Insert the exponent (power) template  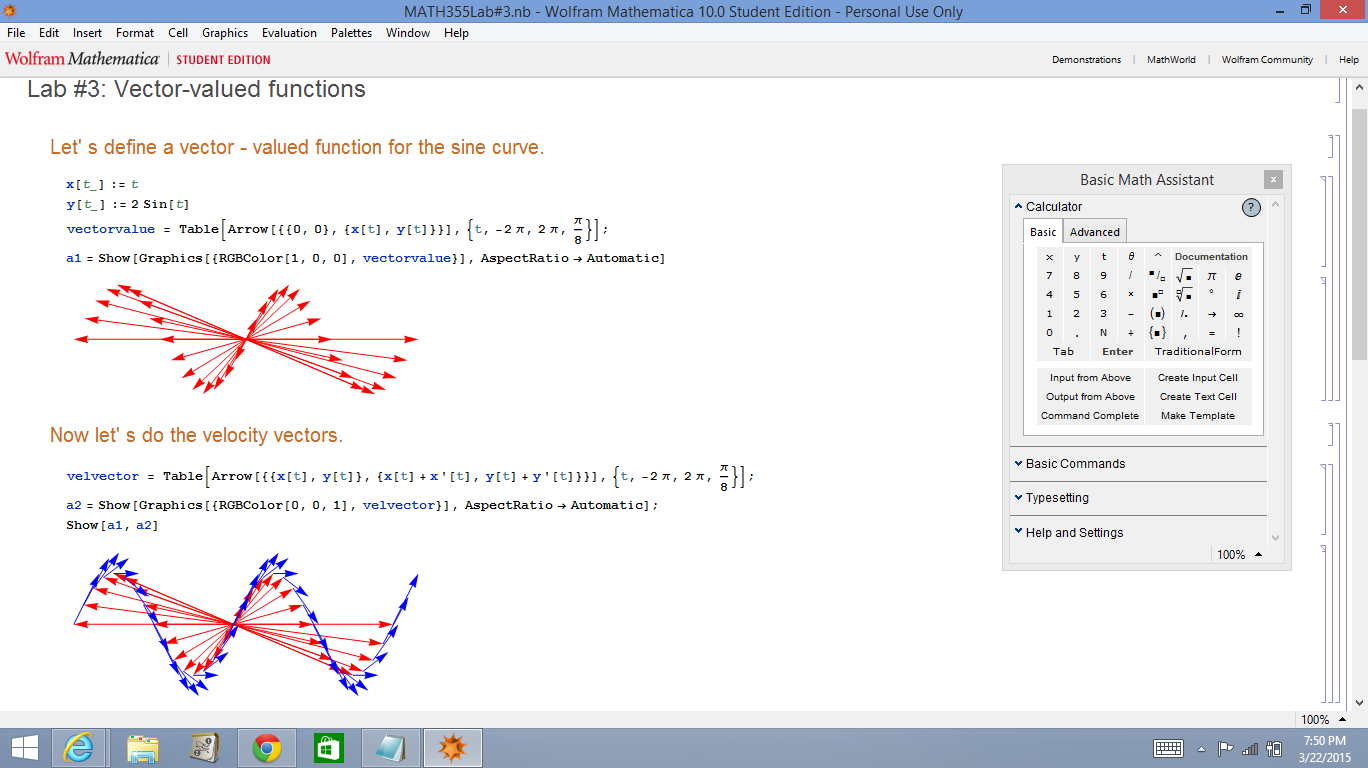pyautogui.click(x=1158, y=294)
